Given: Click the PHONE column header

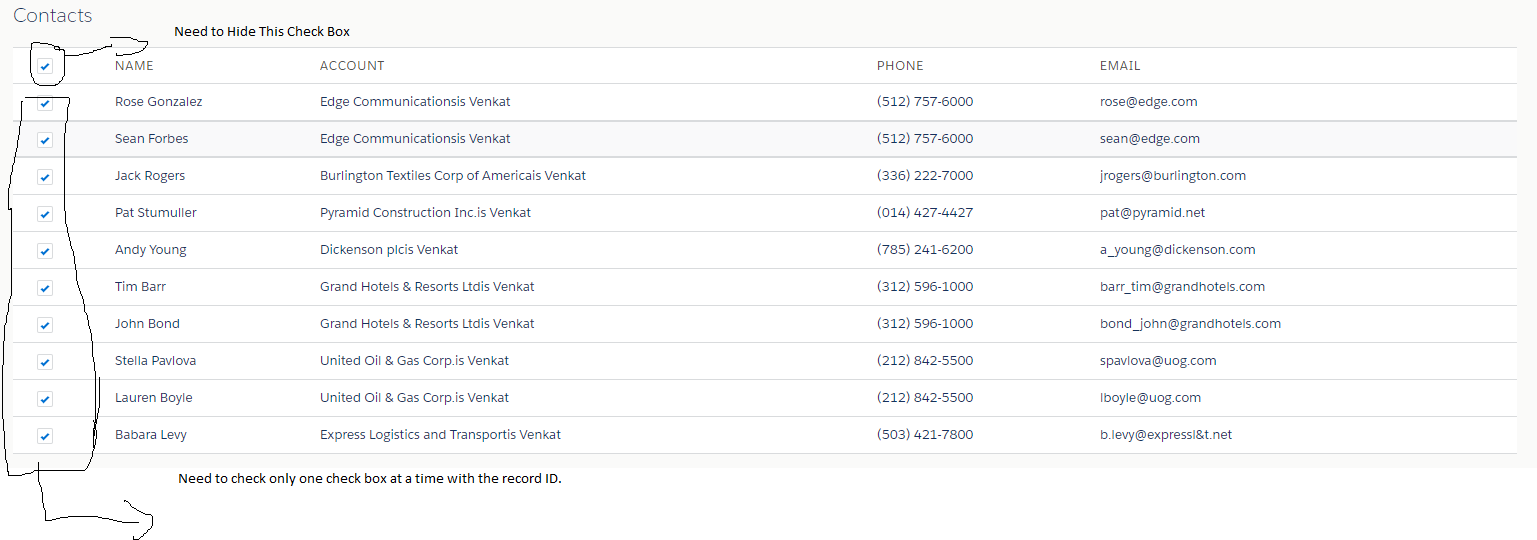Looking at the screenshot, I should [900, 66].
